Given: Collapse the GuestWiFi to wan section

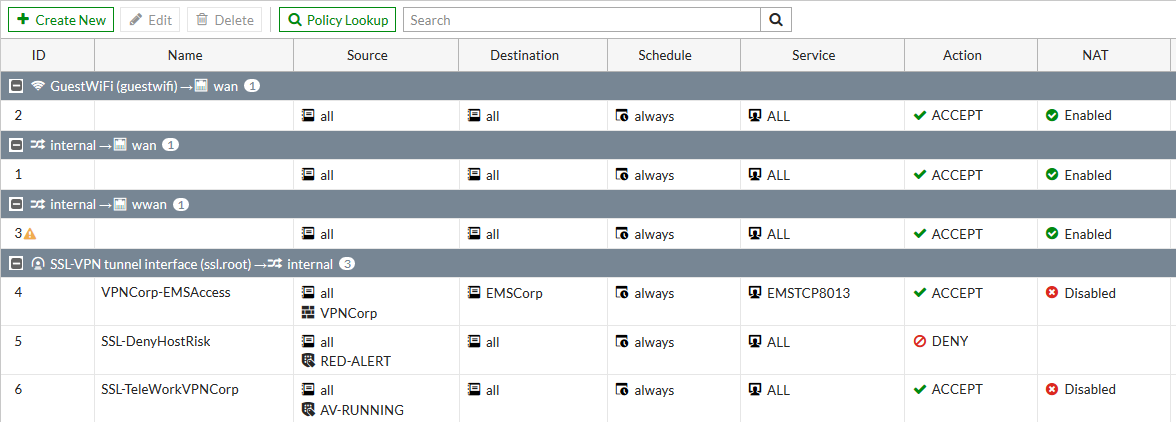Looking at the screenshot, I should click(x=16, y=86).
